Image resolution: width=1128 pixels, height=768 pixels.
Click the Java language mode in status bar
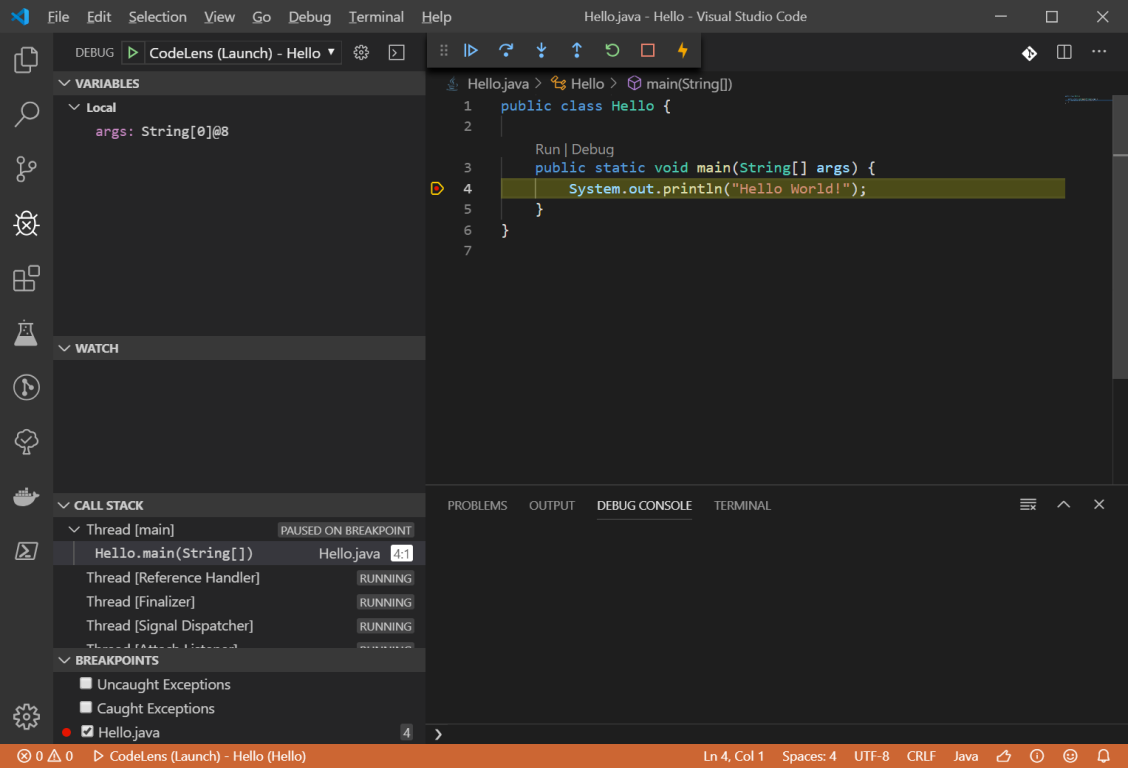(x=965, y=756)
